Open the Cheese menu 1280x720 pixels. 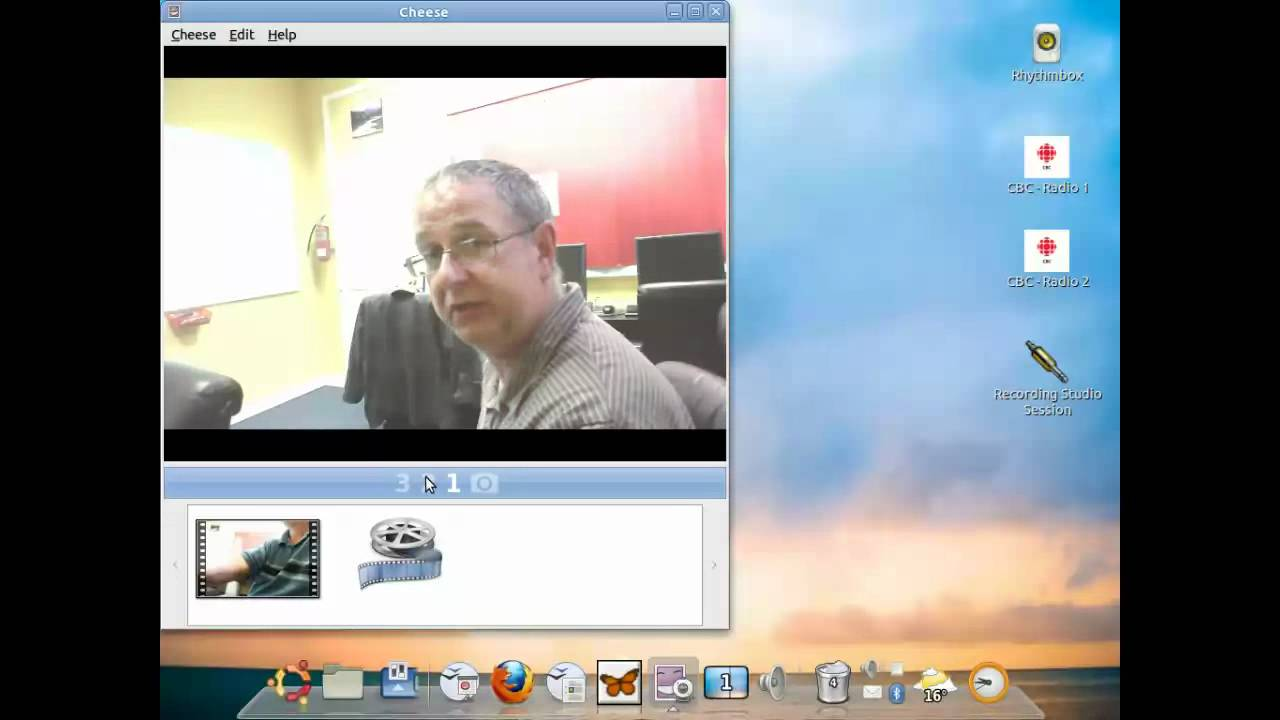(193, 34)
